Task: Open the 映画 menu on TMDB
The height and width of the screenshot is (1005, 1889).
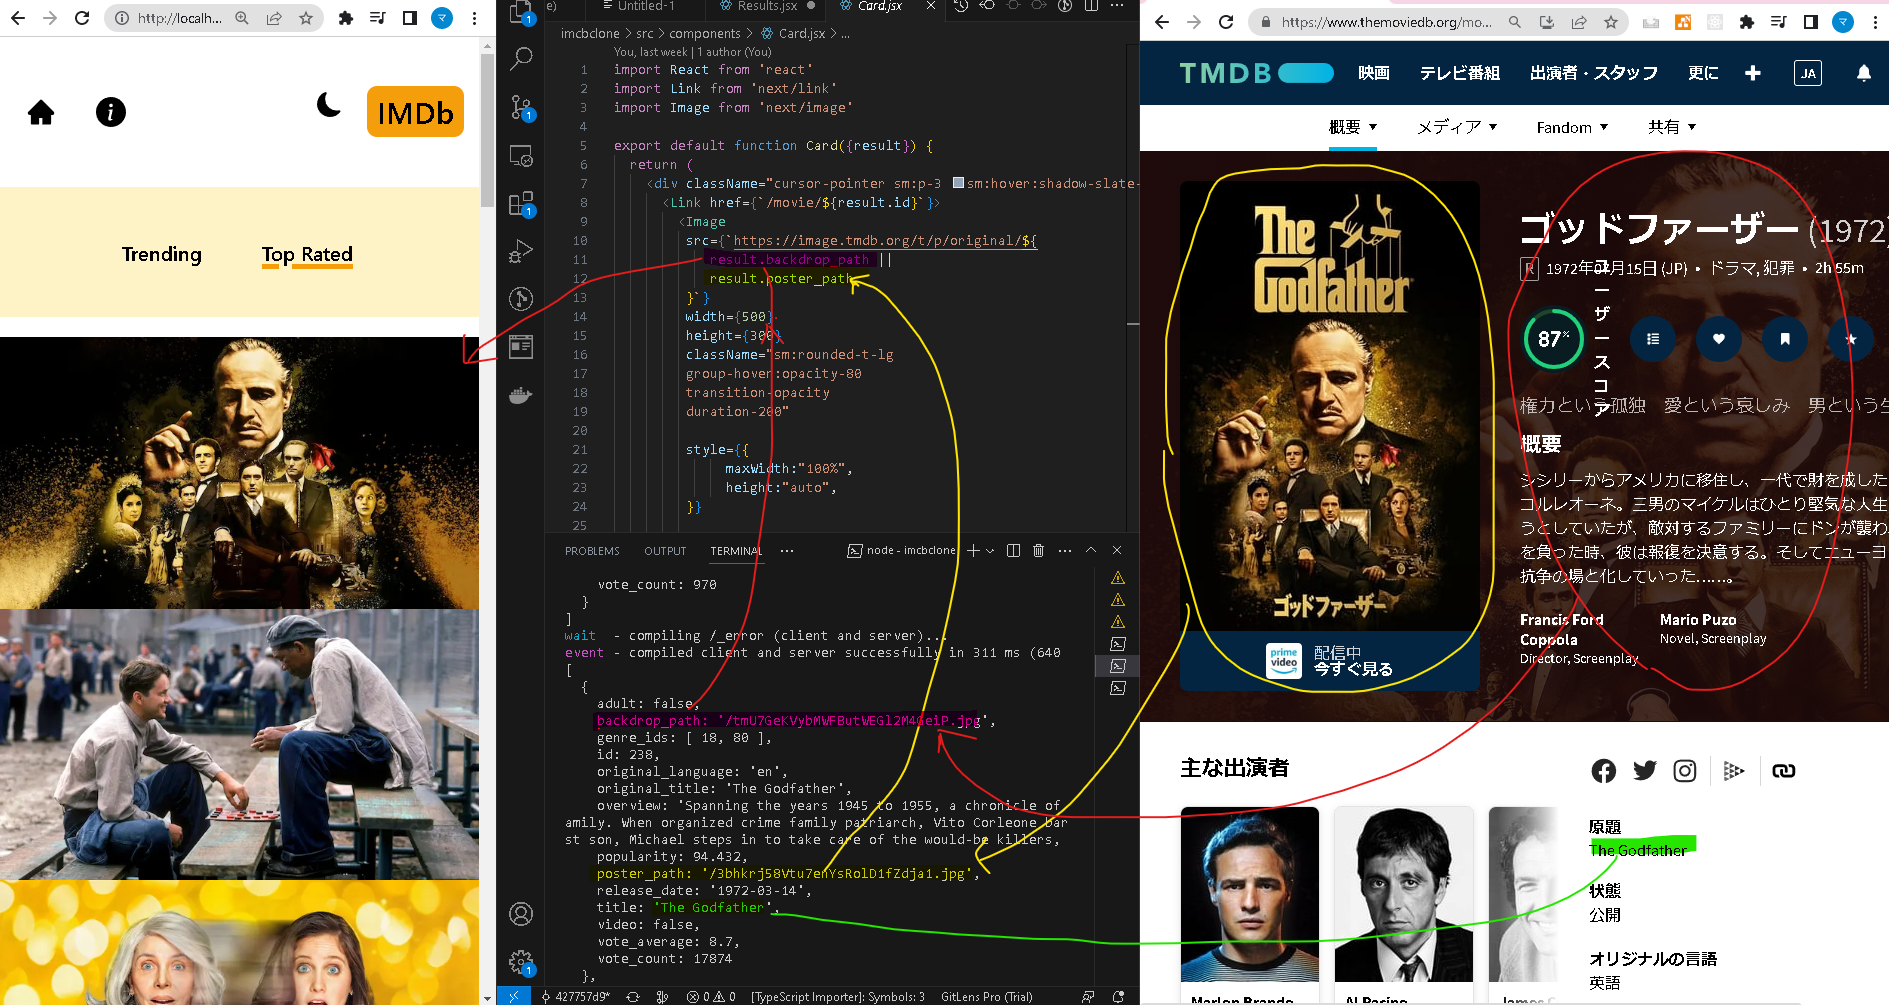Action: click(x=1374, y=73)
